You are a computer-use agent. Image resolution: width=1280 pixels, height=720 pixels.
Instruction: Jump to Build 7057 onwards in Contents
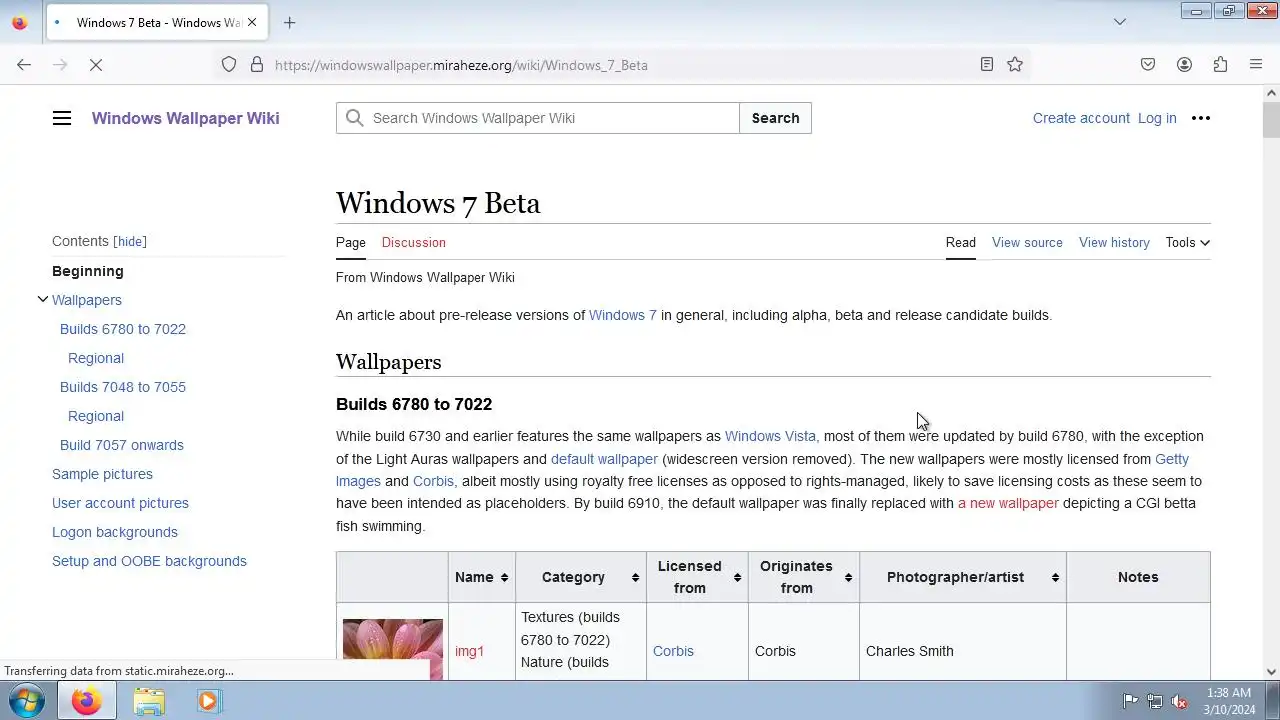[122, 445]
